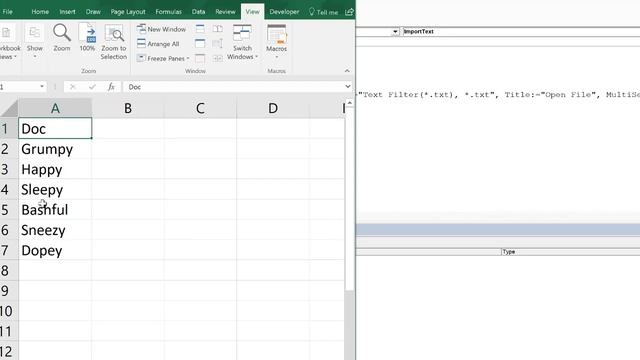Click the Enter checkmark icon in formula bar
Image resolution: width=640 pixels, height=360 pixels.
[x=92, y=87]
